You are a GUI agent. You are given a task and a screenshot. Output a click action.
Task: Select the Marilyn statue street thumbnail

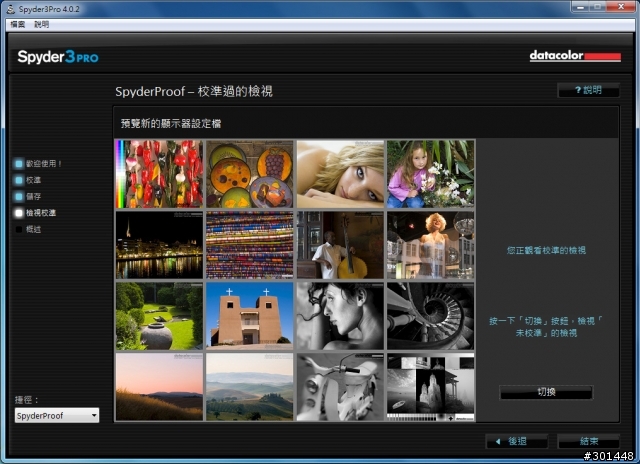click(x=431, y=245)
